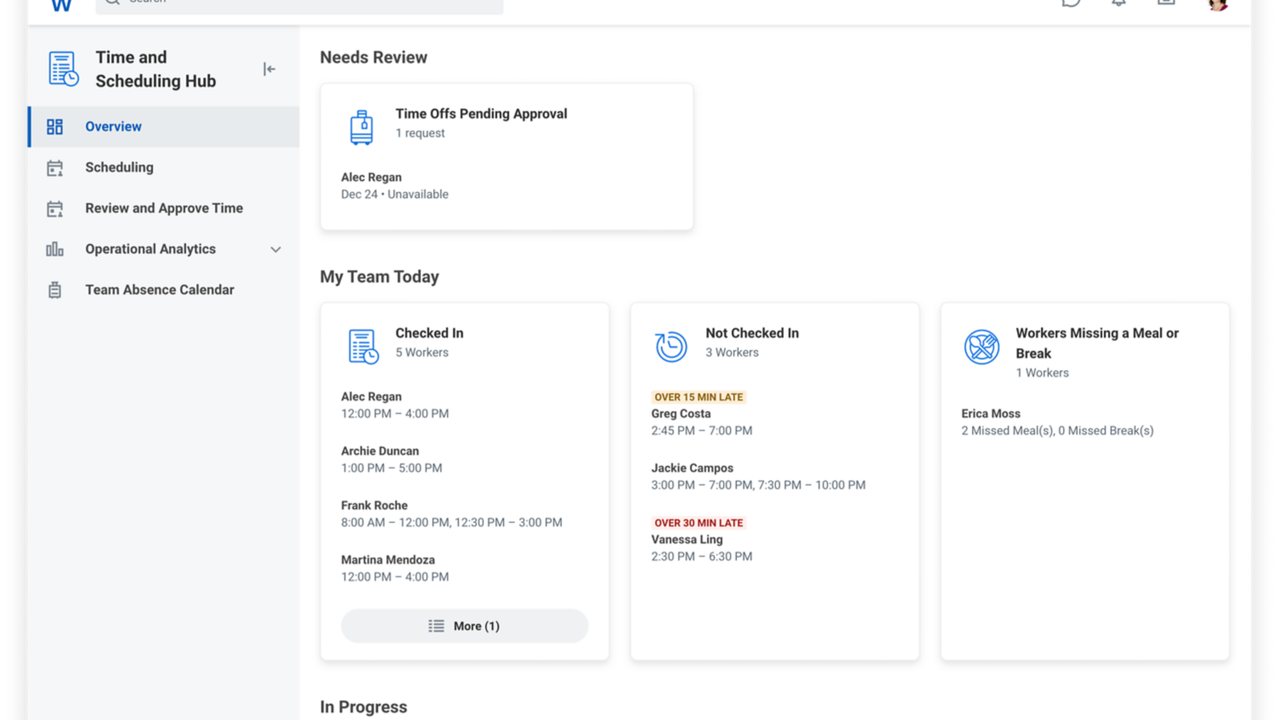Click the Missing Meal or Break icon
The width and height of the screenshot is (1279, 720).
point(981,347)
